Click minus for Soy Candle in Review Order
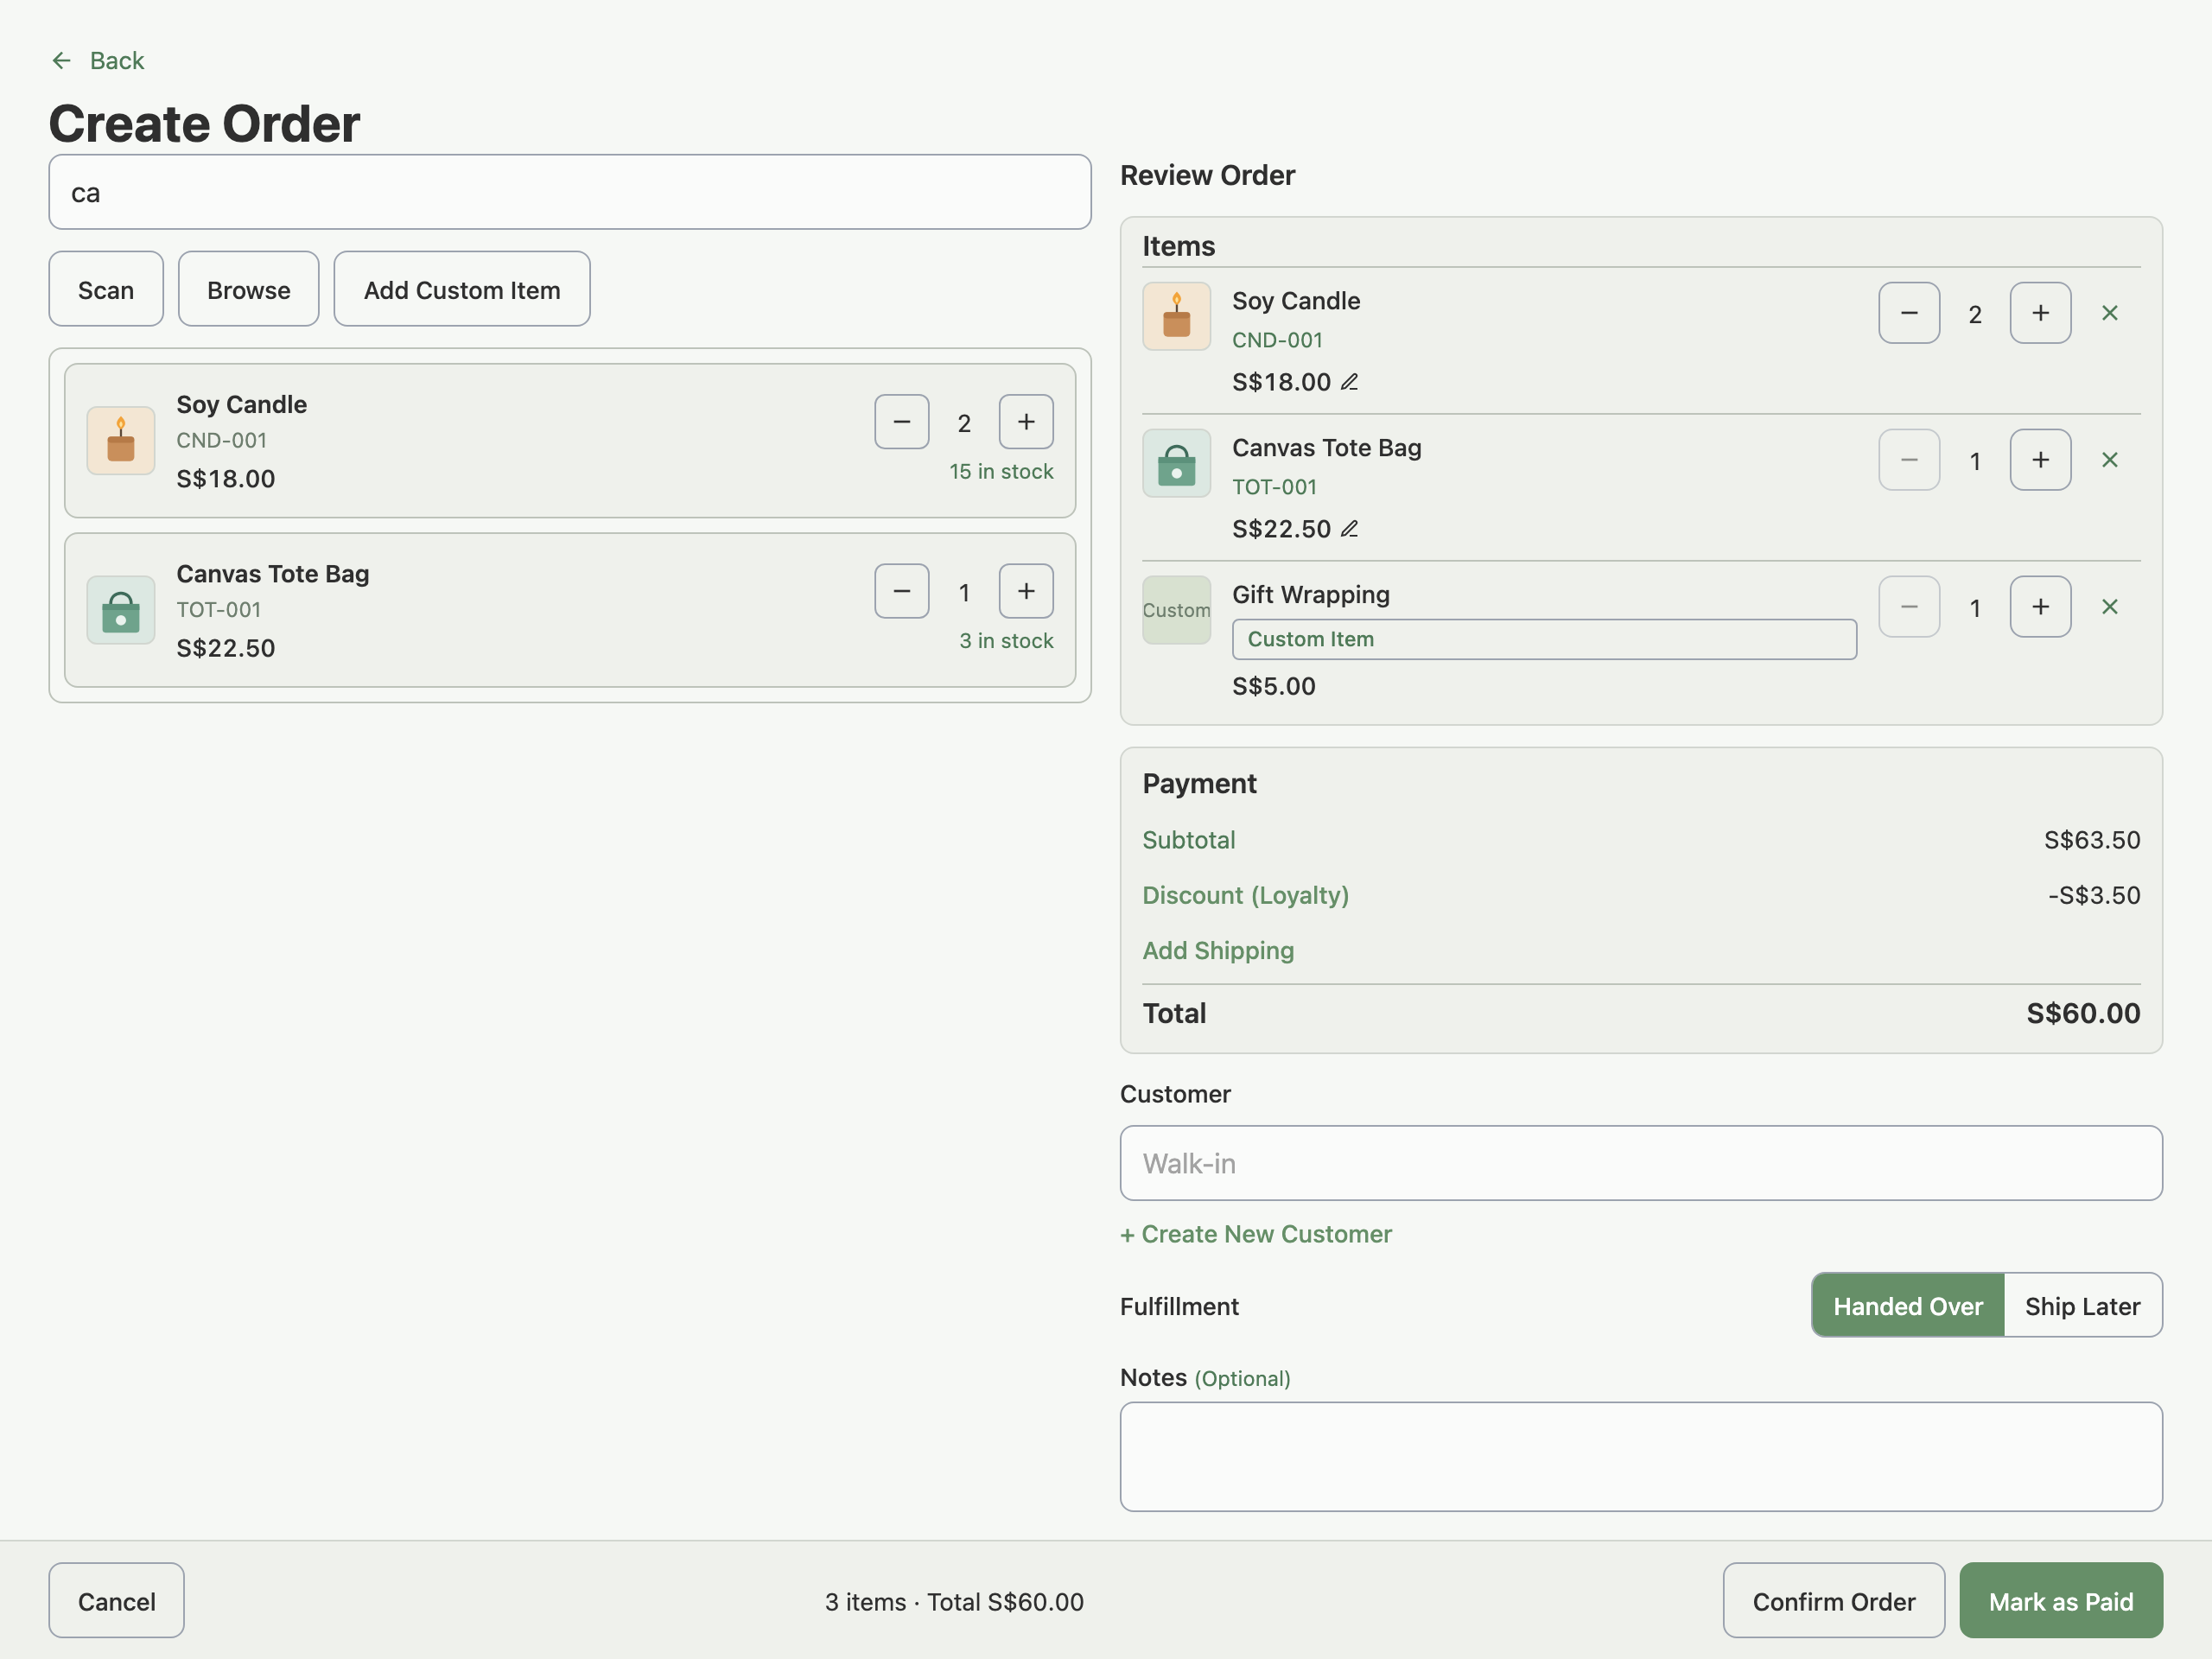 coord(1909,313)
